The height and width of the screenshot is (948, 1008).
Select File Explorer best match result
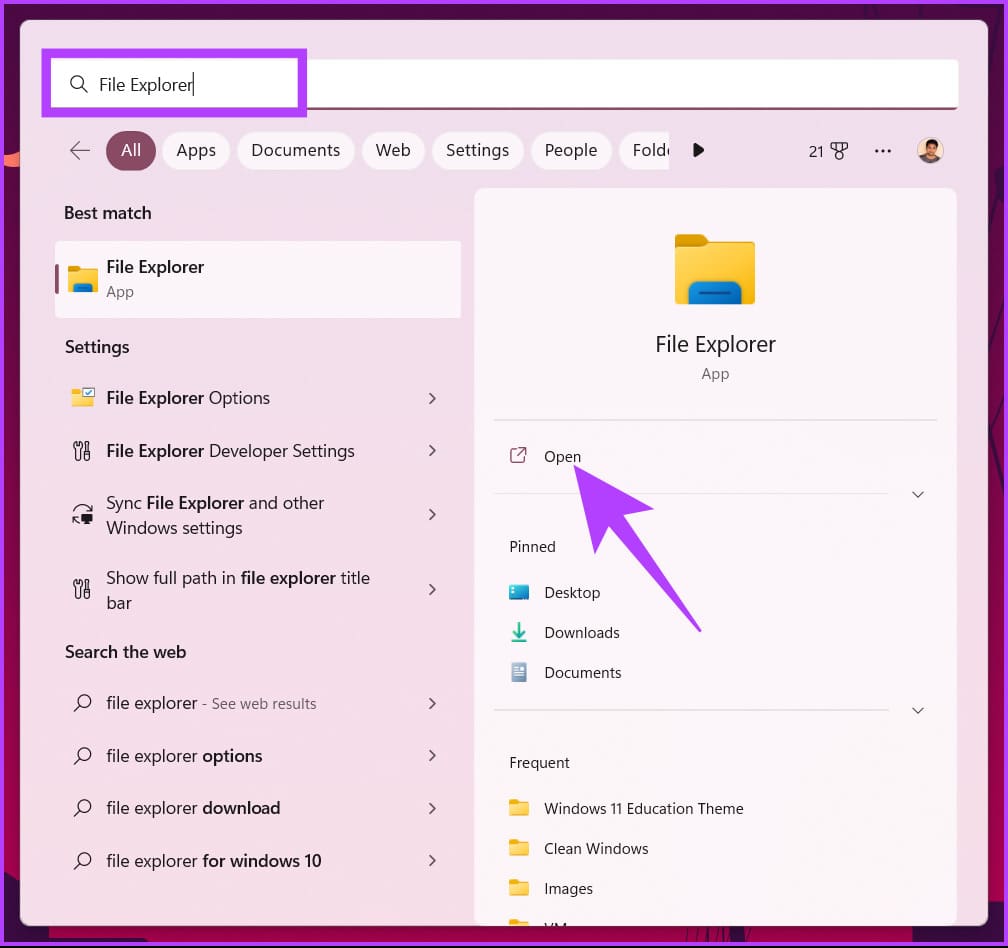pos(258,279)
